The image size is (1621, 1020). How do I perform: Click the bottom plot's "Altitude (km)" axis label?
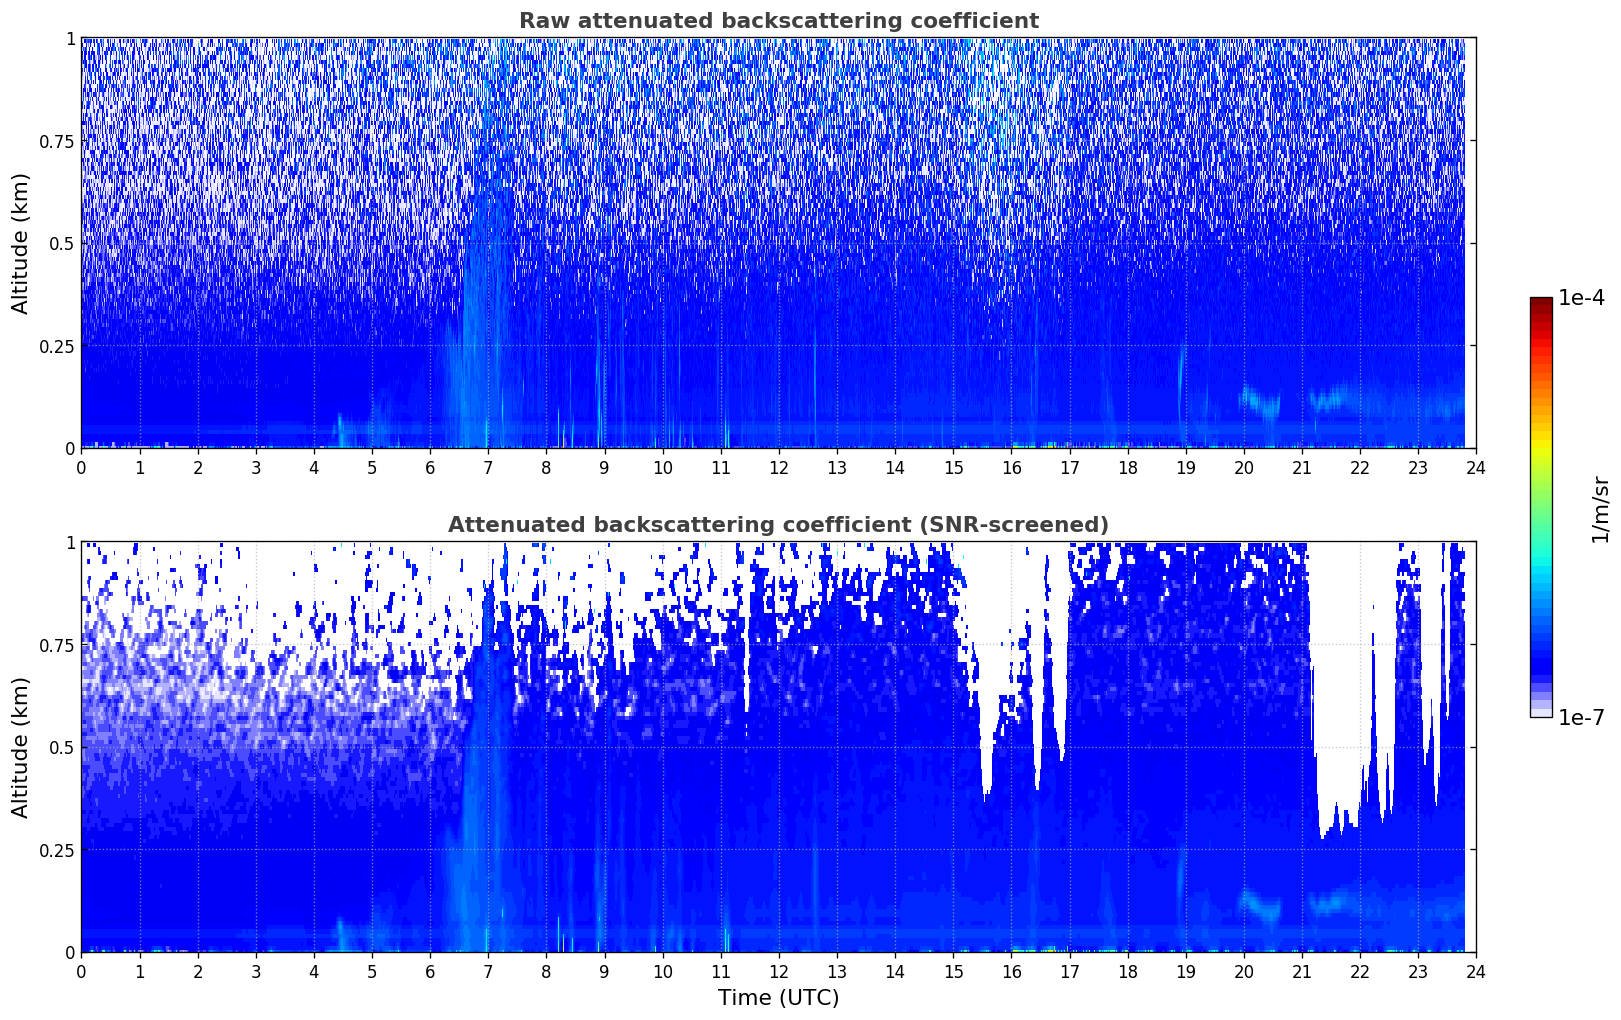pyautogui.click(x=21, y=747)
